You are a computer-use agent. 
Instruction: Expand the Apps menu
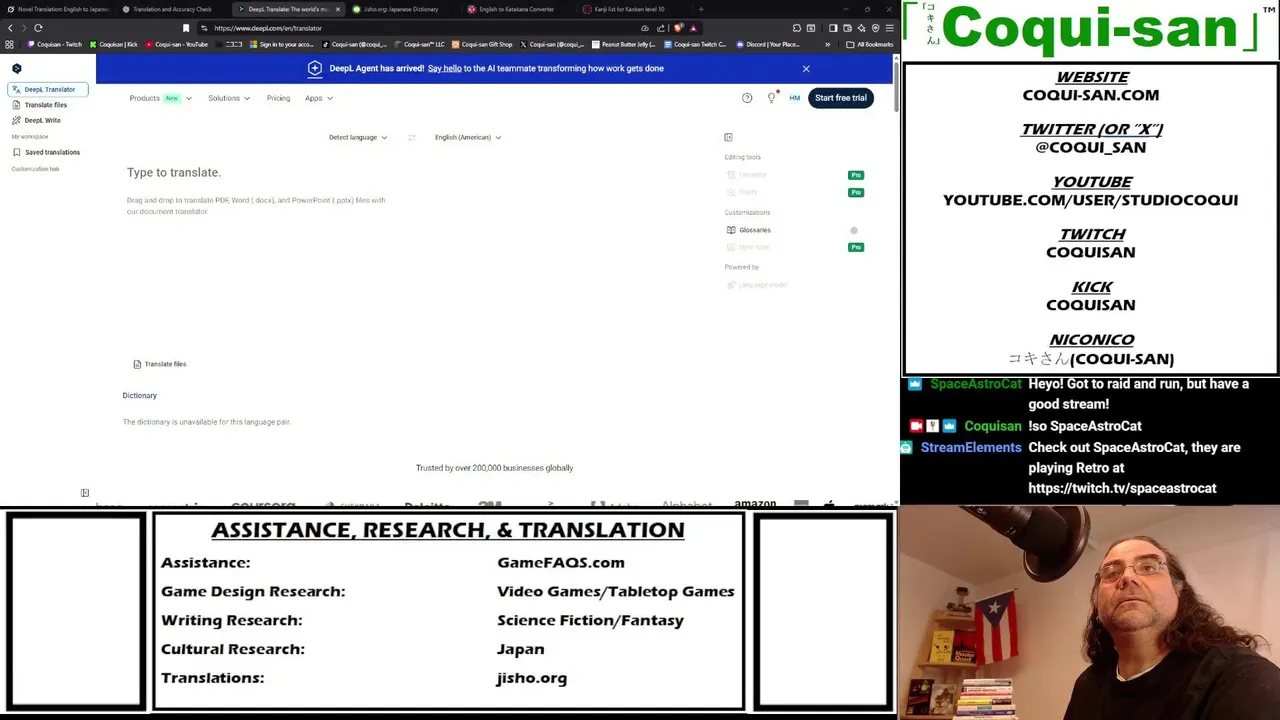319,98
